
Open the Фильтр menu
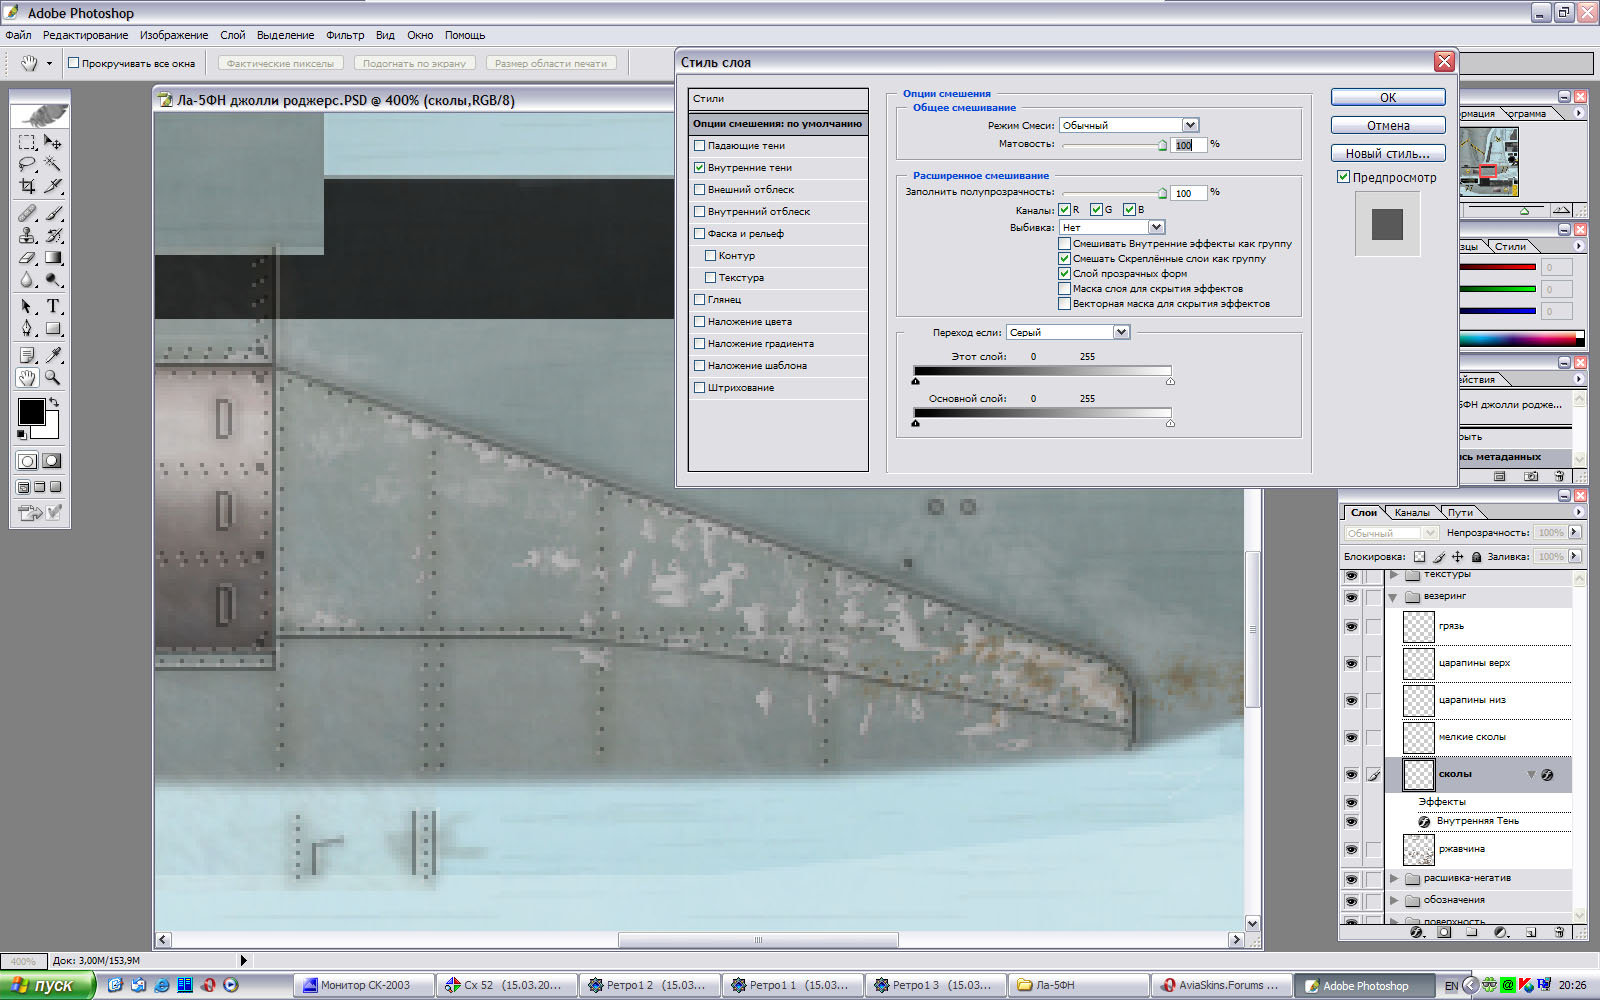[345, 35]
